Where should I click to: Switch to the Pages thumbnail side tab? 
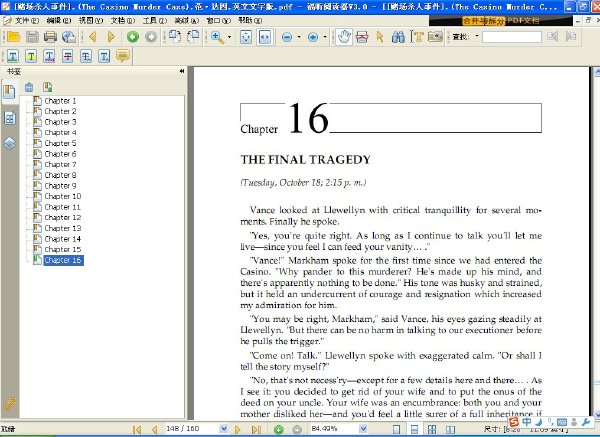pos(10,119)
